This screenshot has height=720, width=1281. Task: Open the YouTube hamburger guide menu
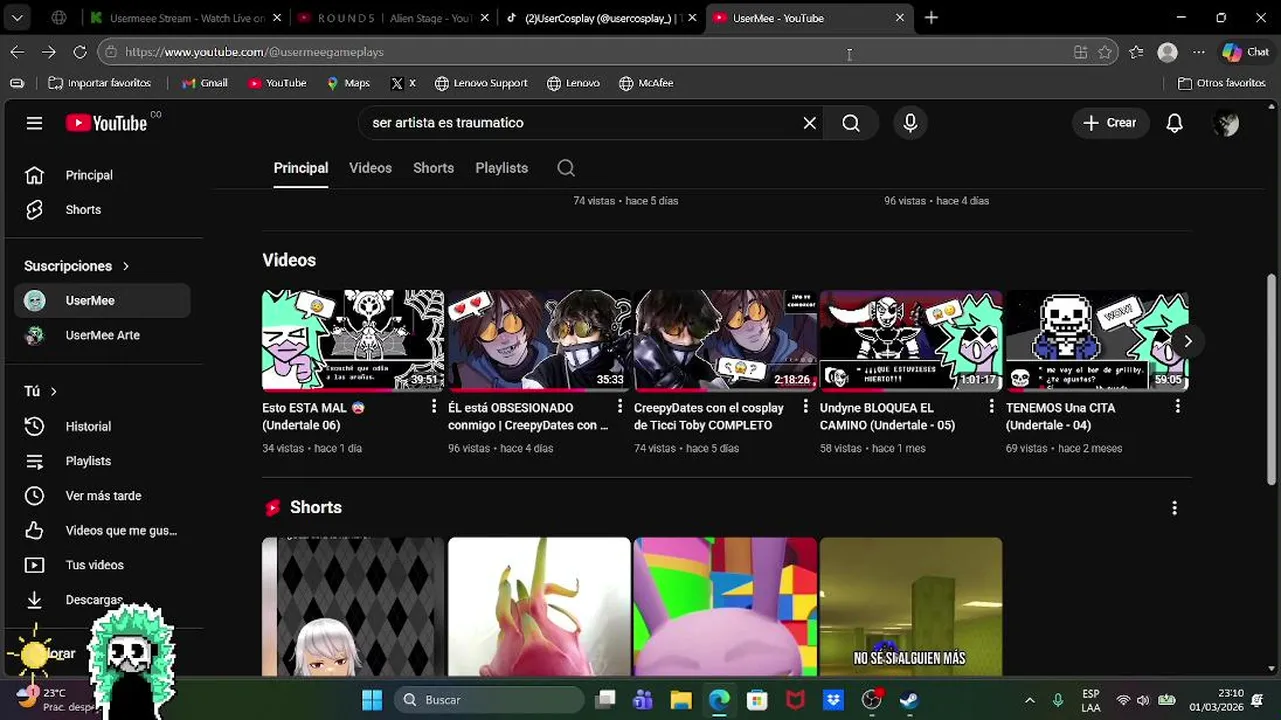click(34, 123)
